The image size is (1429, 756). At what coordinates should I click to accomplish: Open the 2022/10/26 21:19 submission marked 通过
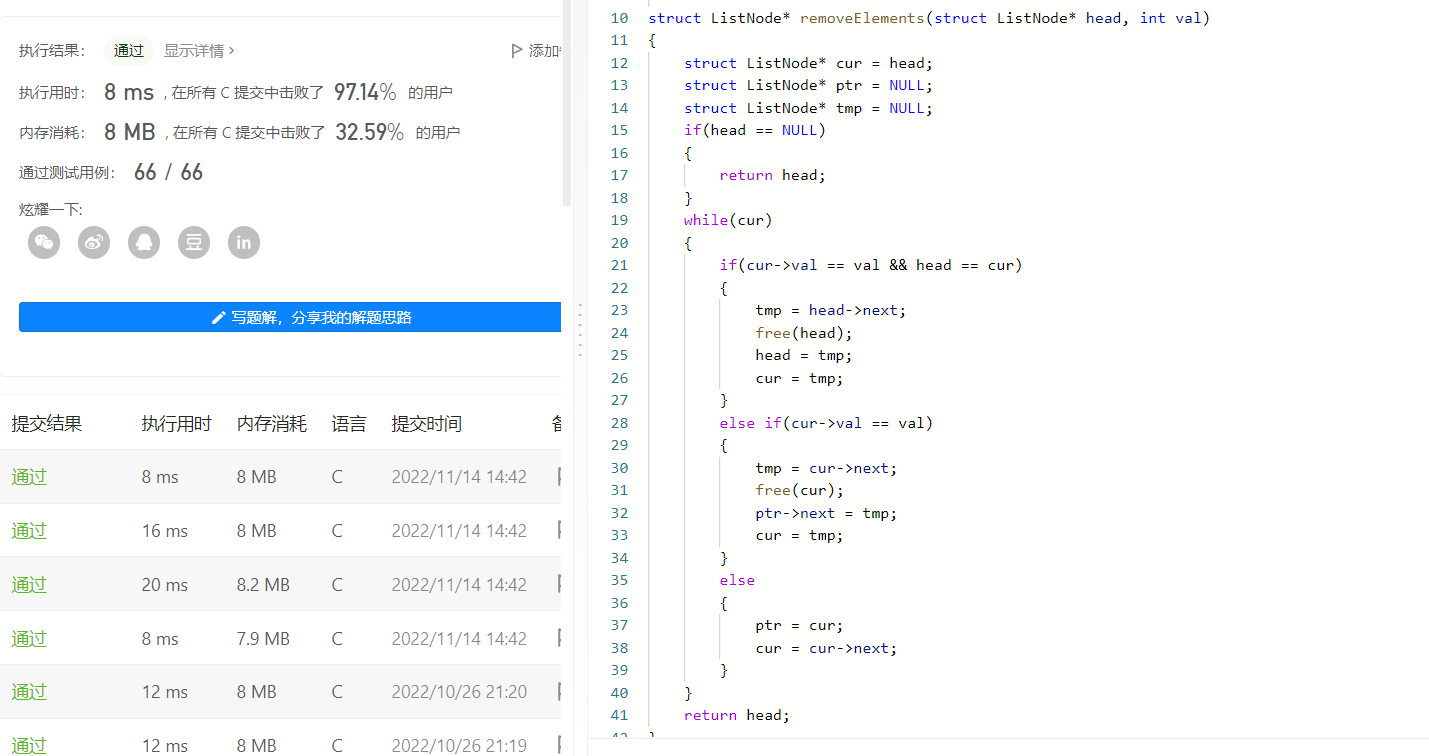(29, 745)
